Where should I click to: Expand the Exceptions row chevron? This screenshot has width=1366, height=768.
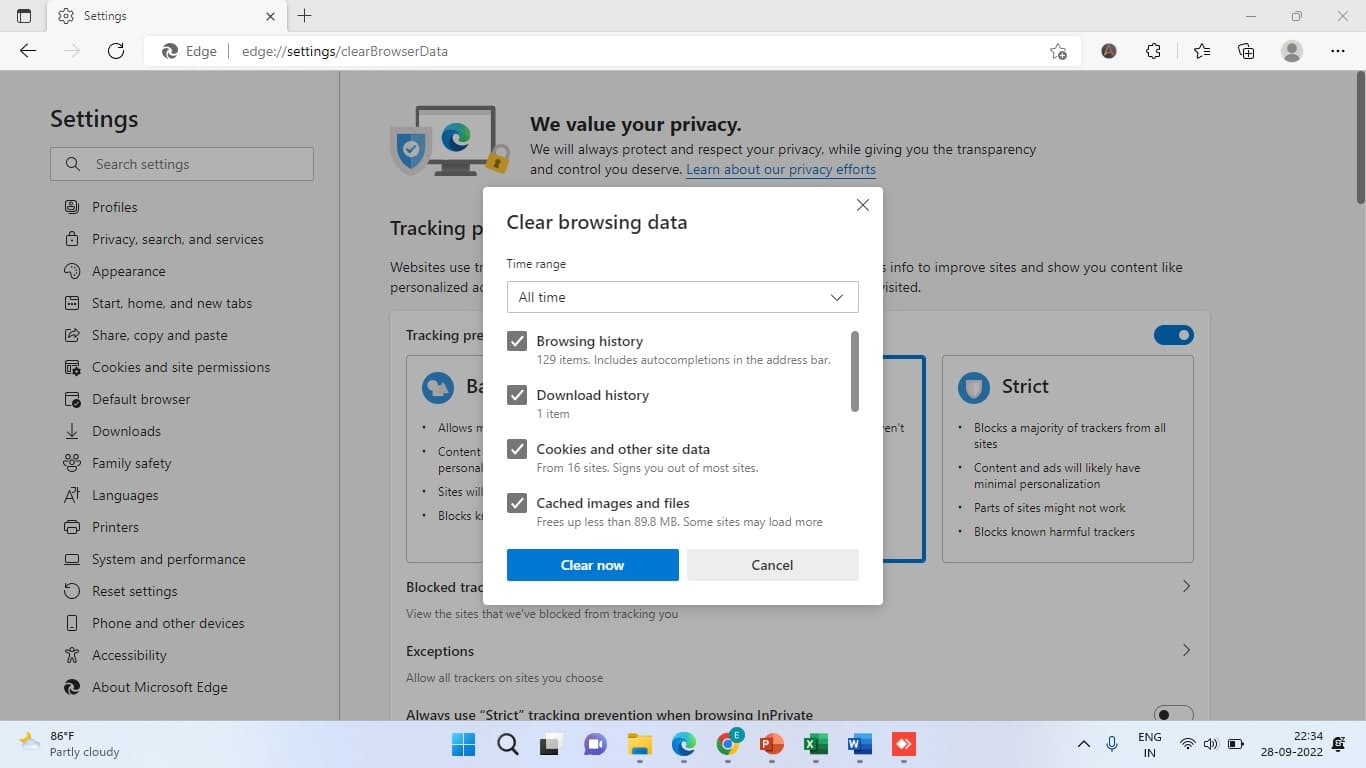[x=1186, y=650]
